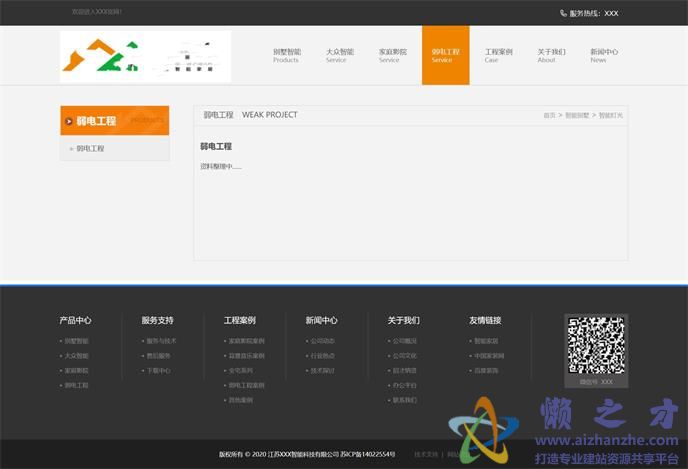688x469 pixels.
Task: Click the 工程案例 footer heading
Action: coord(240,320)
